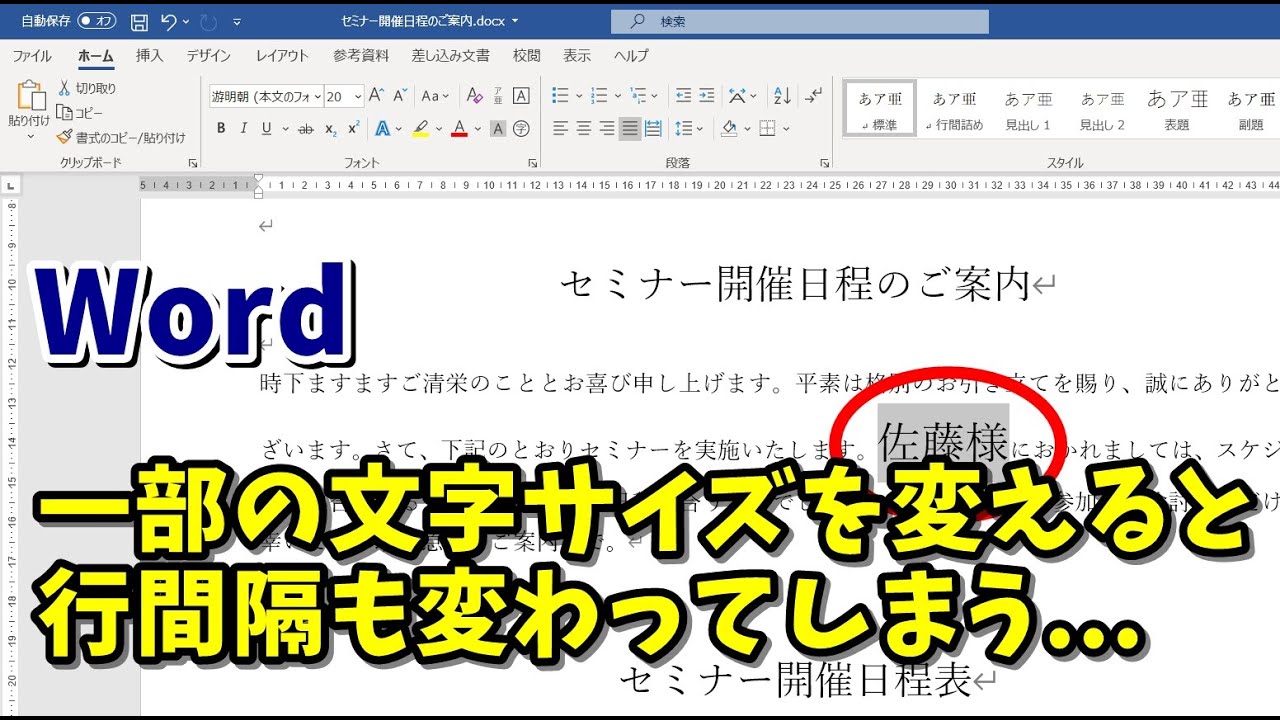This screenshot has height=720, width=1280.
Task: Open the numbered list dropdown arrow
Action: click(x=617, y=96)
